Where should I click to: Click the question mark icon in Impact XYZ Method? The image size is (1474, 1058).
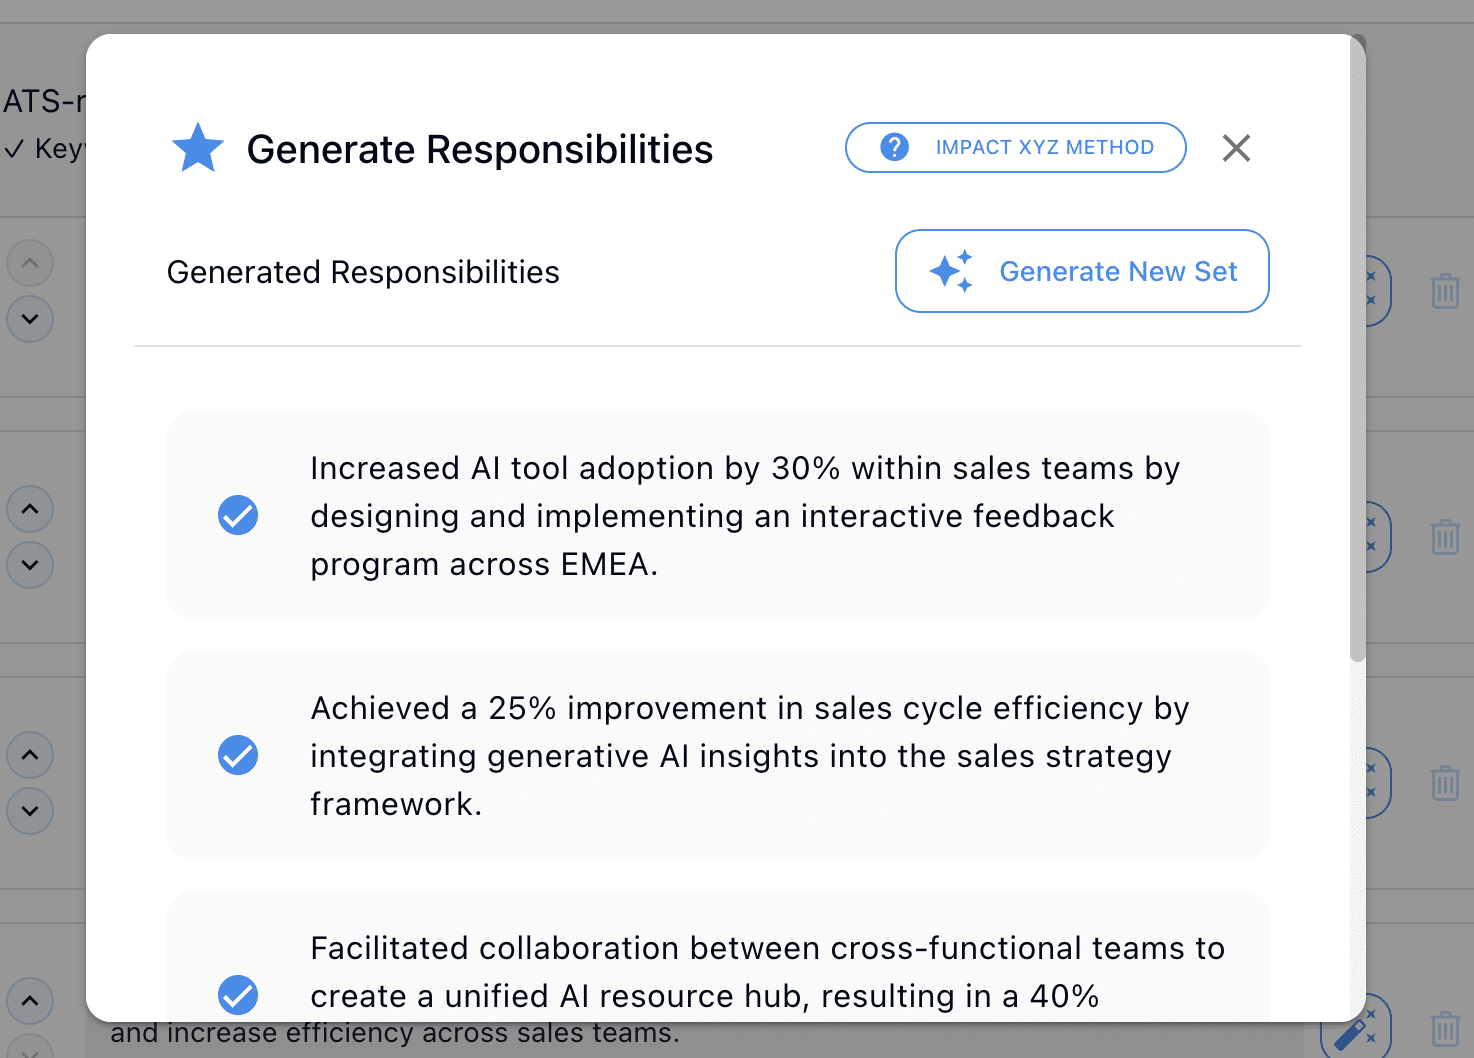click(894, 147)
